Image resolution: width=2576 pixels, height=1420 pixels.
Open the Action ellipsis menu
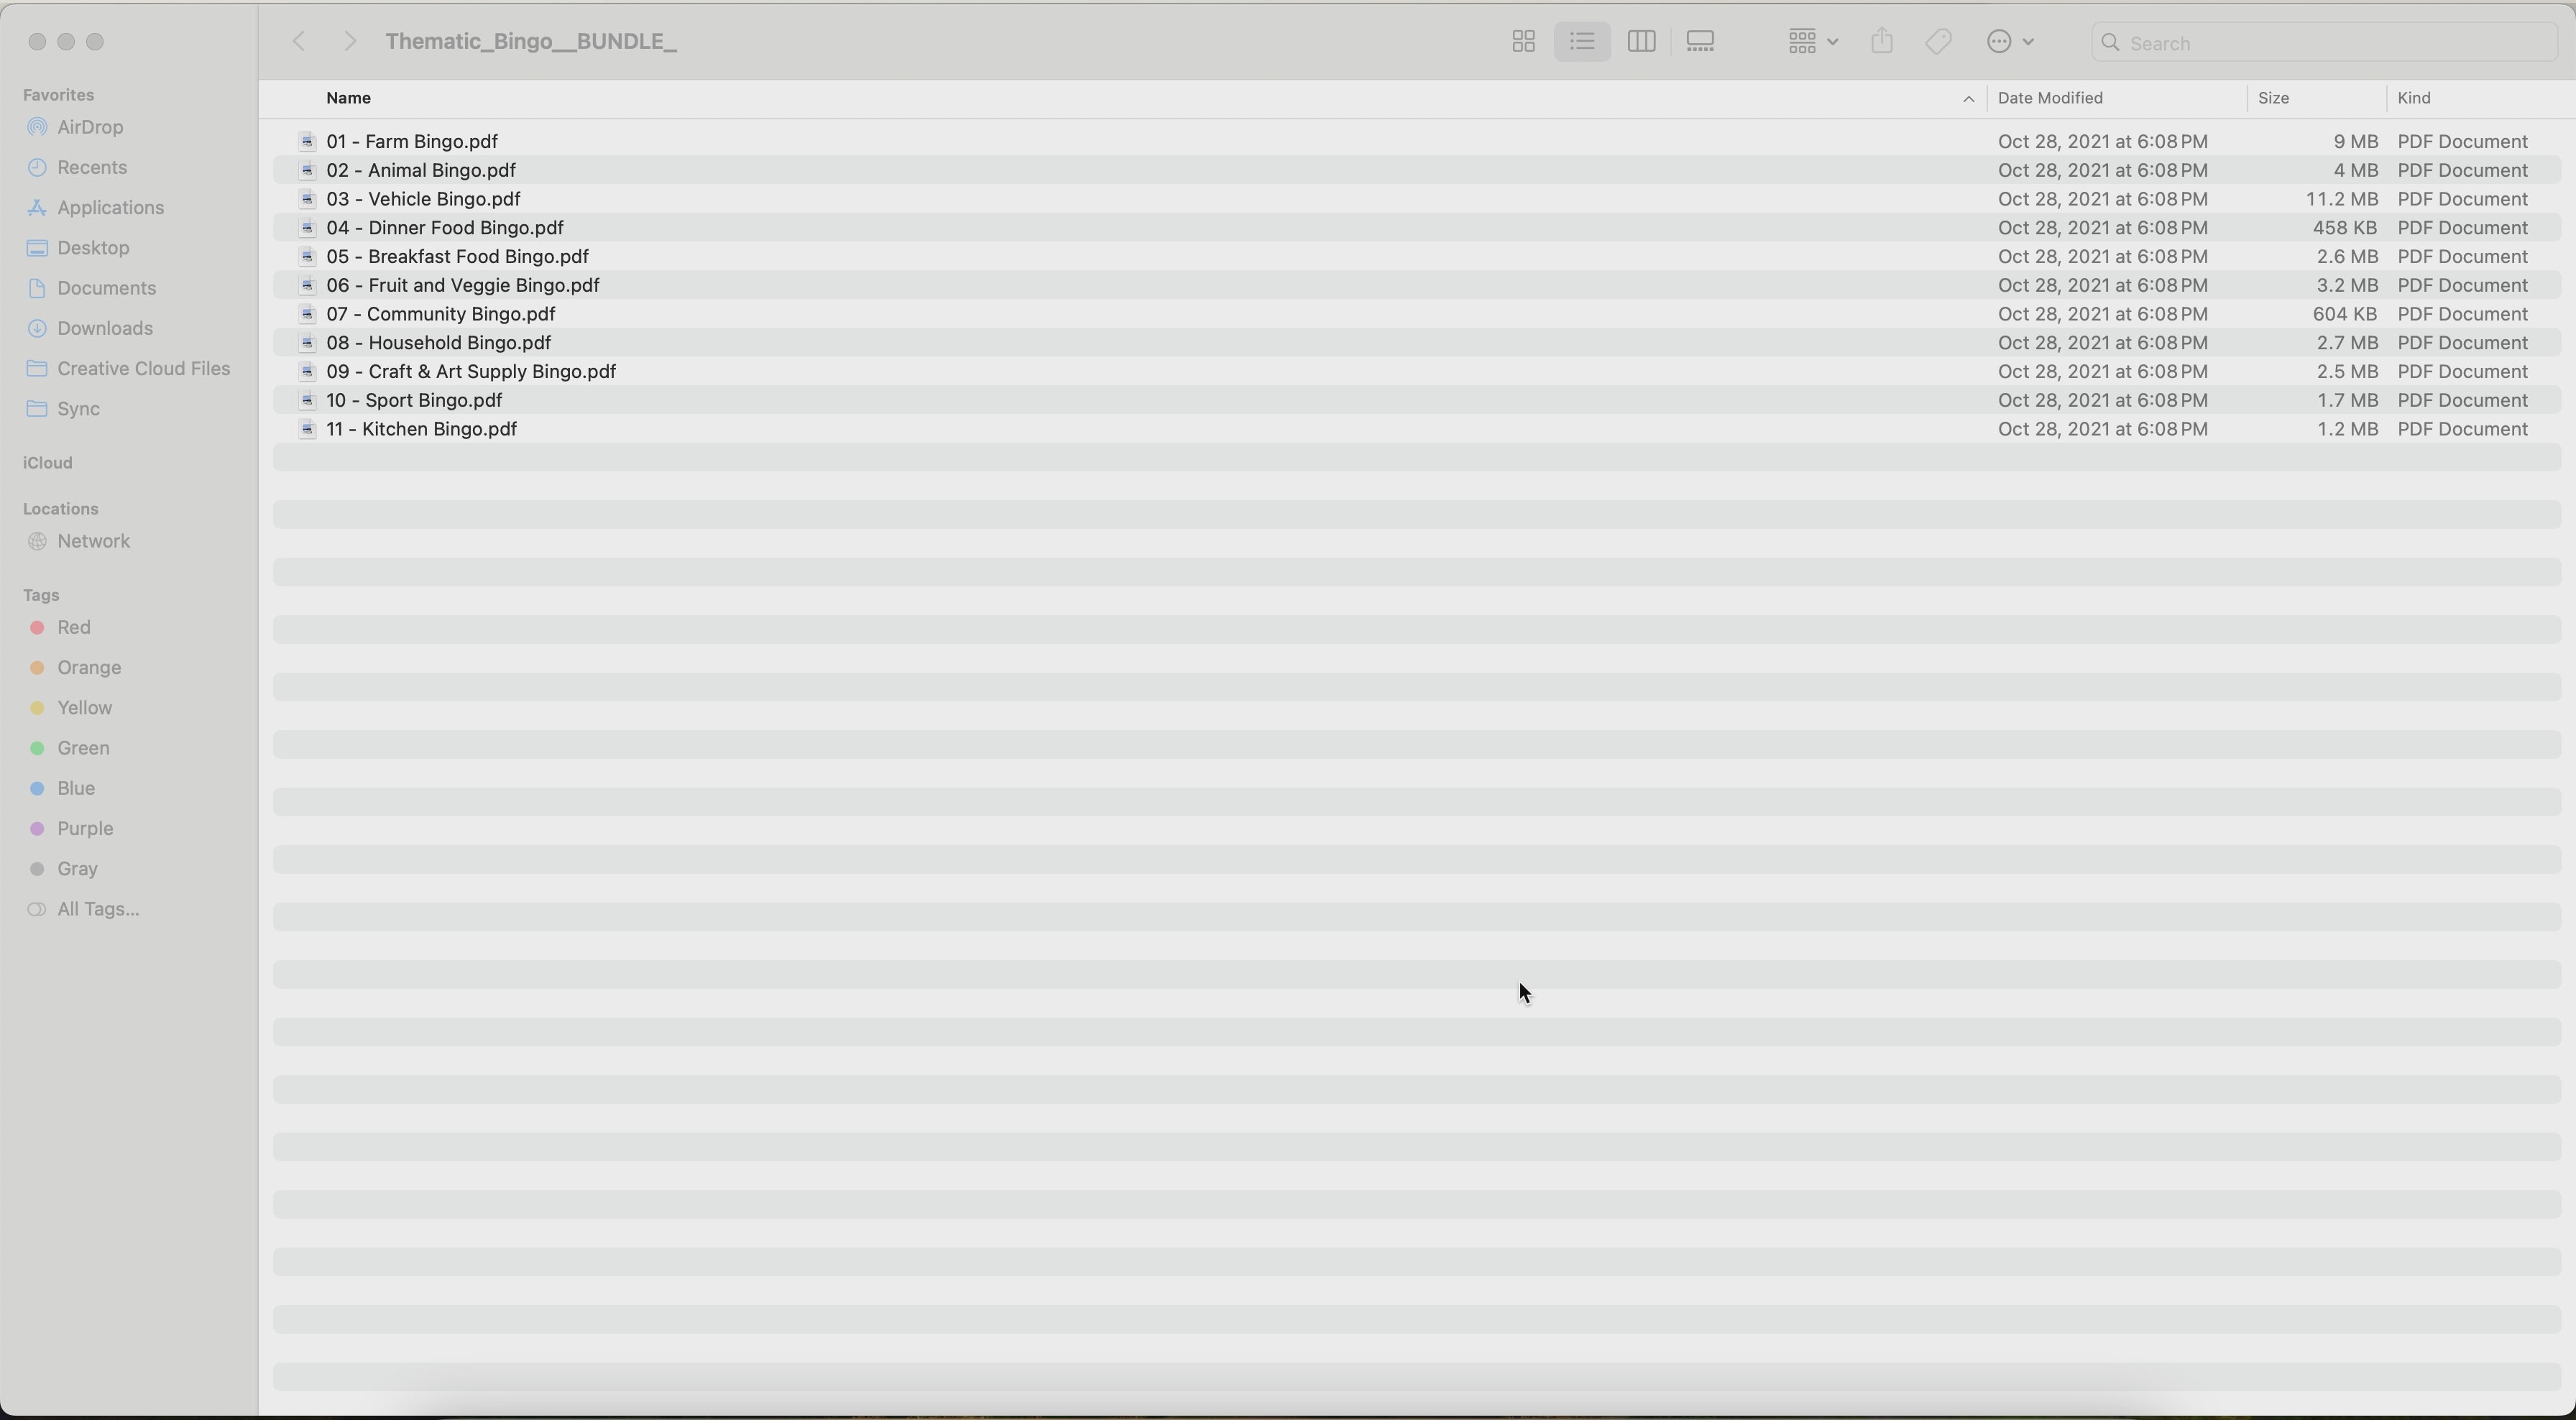coord(2010,42)
